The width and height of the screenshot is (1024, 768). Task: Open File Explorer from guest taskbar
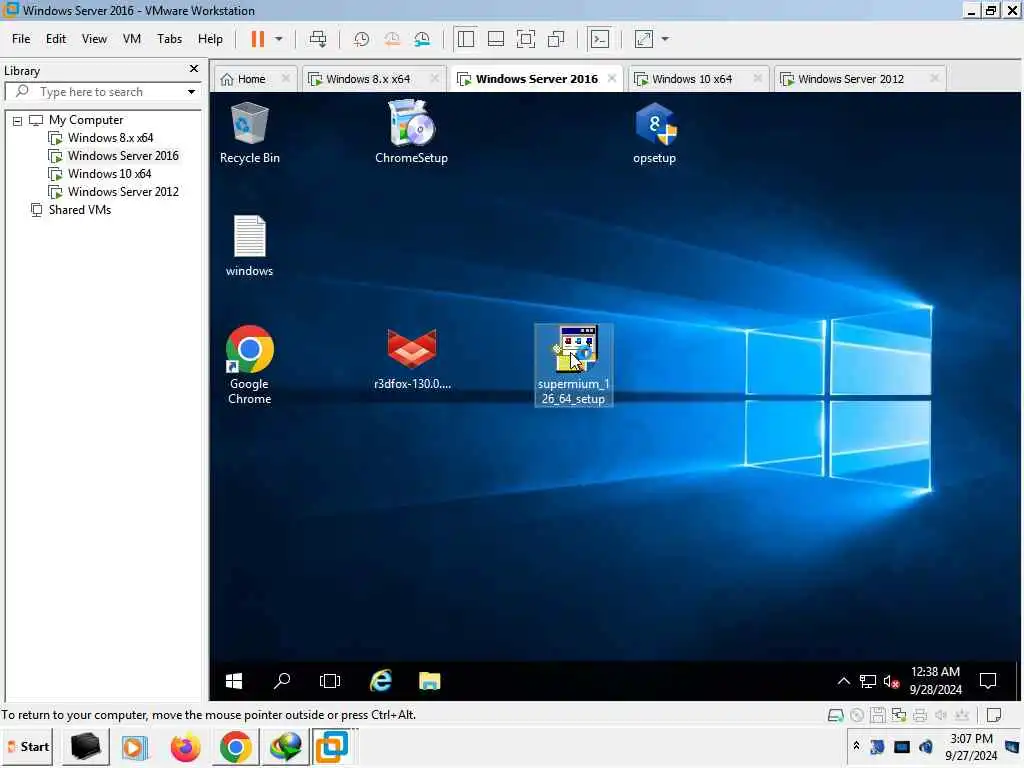coord(430,681)
